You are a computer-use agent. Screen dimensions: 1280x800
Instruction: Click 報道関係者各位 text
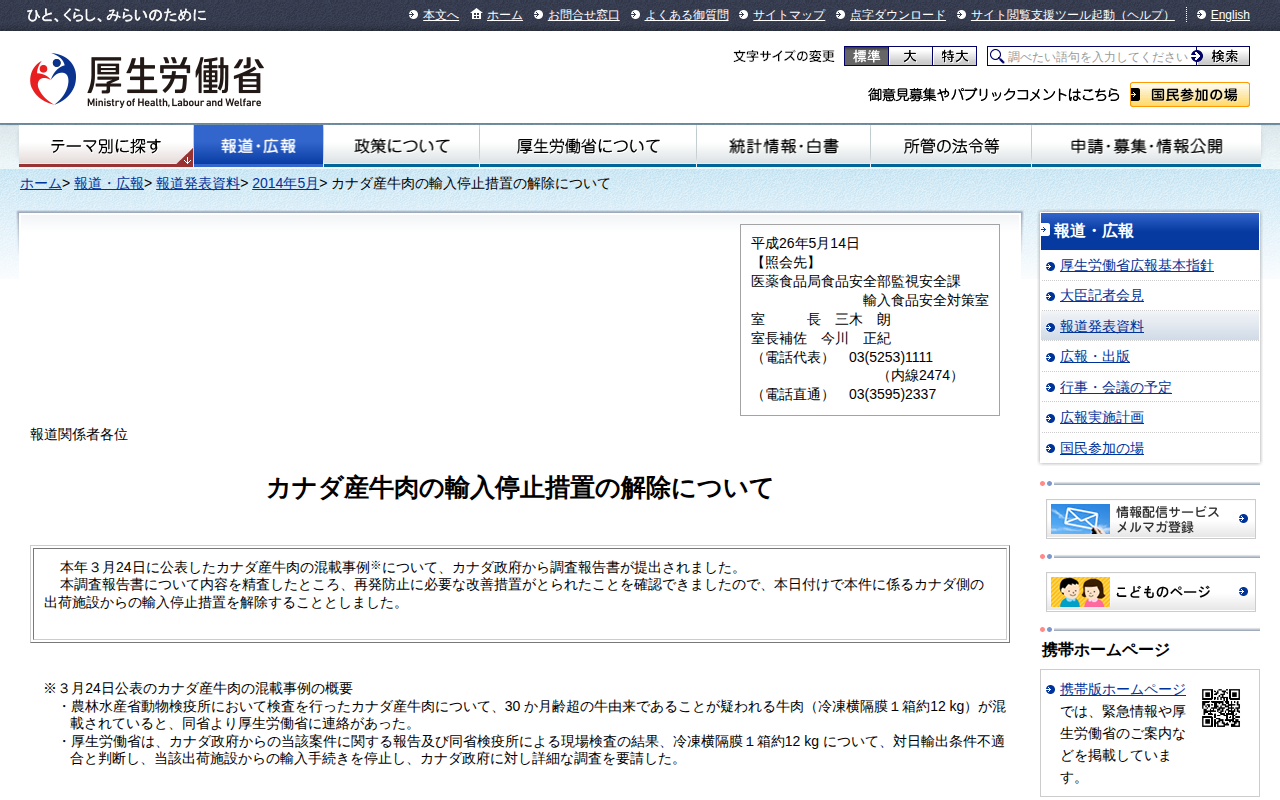click(x=79, y=435)
